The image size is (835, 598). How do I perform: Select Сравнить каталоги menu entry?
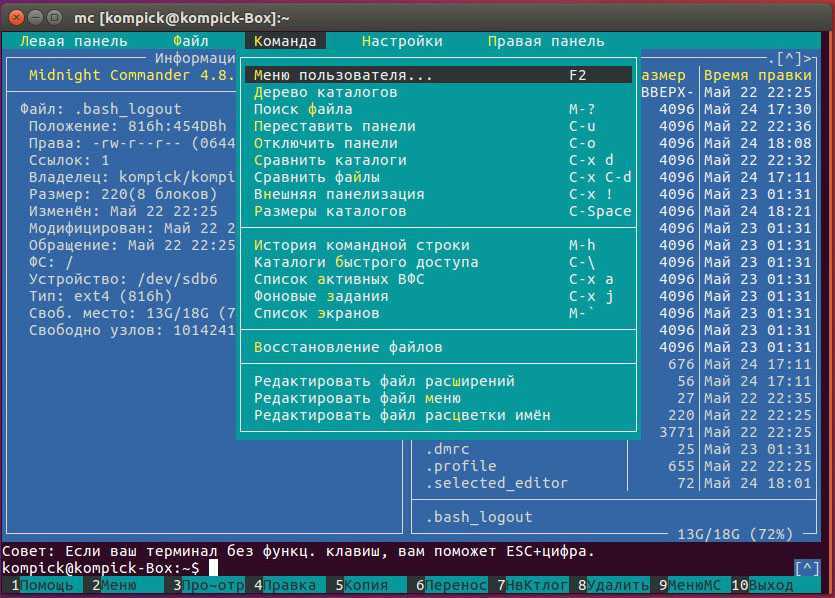click(x=330, y=160)
